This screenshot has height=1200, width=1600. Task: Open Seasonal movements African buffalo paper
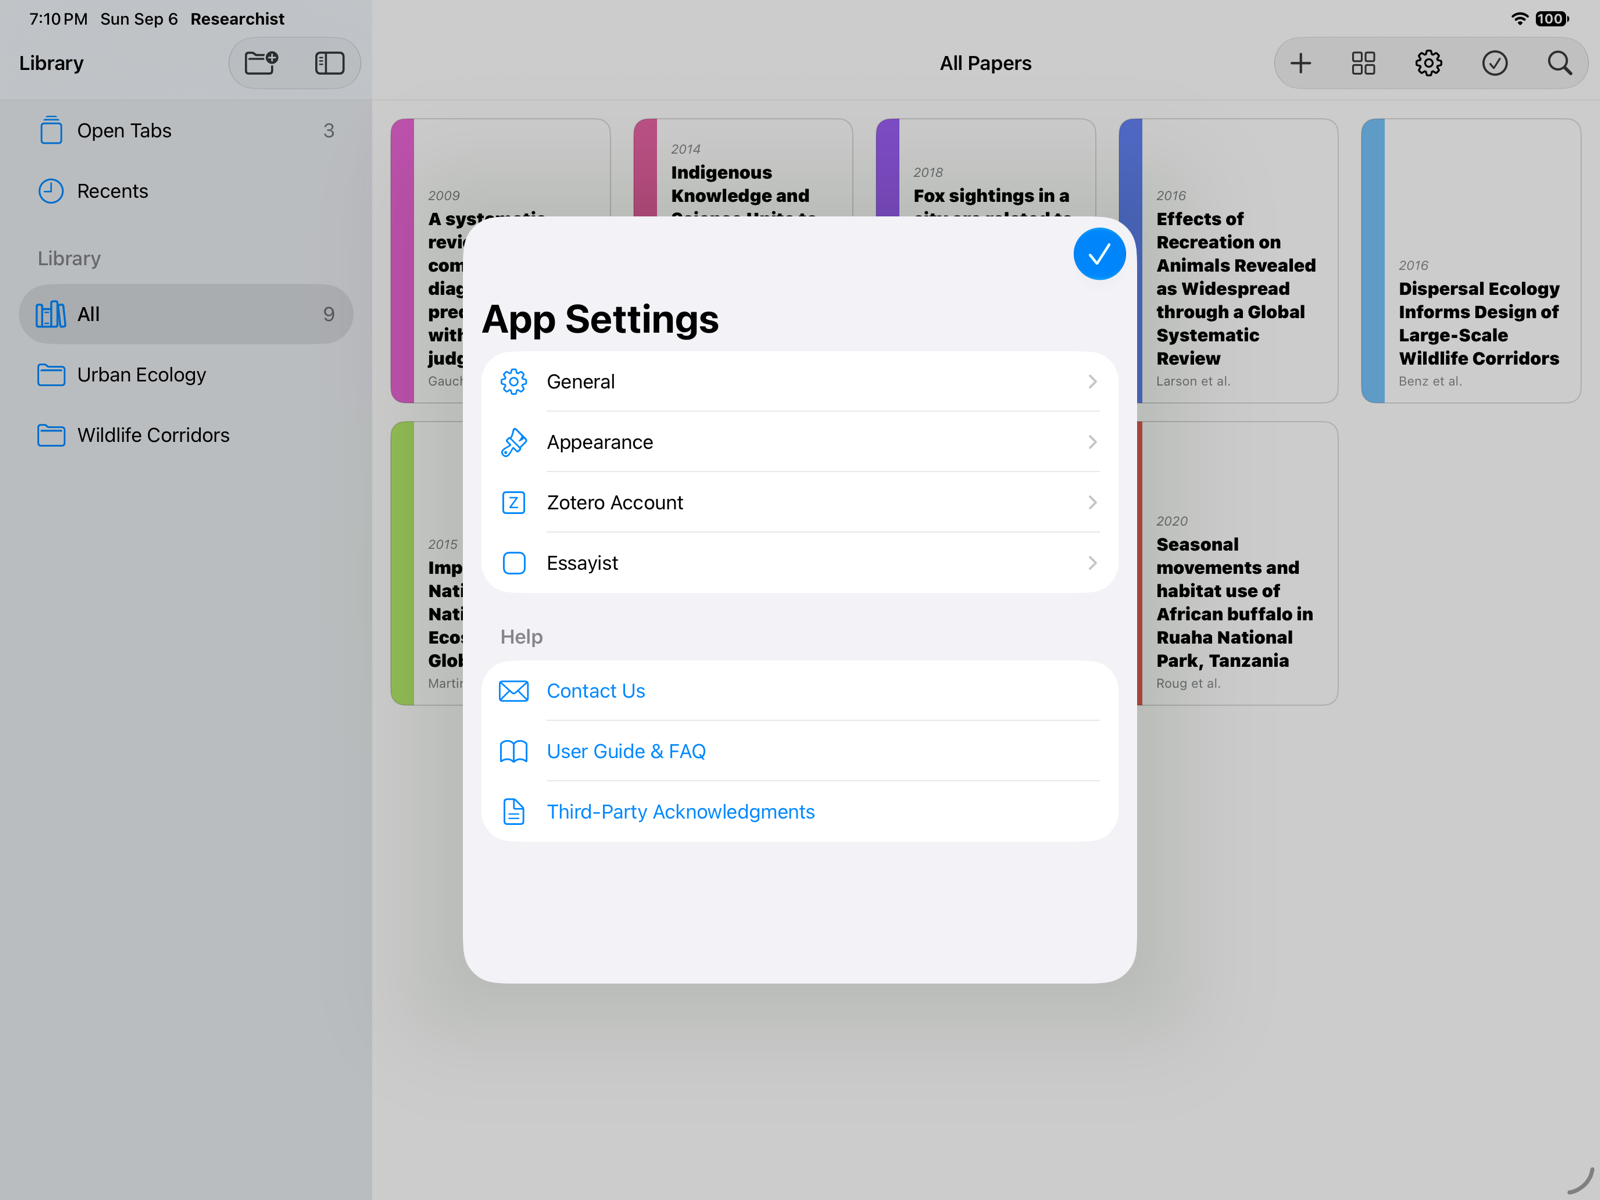coord(1237,563)
